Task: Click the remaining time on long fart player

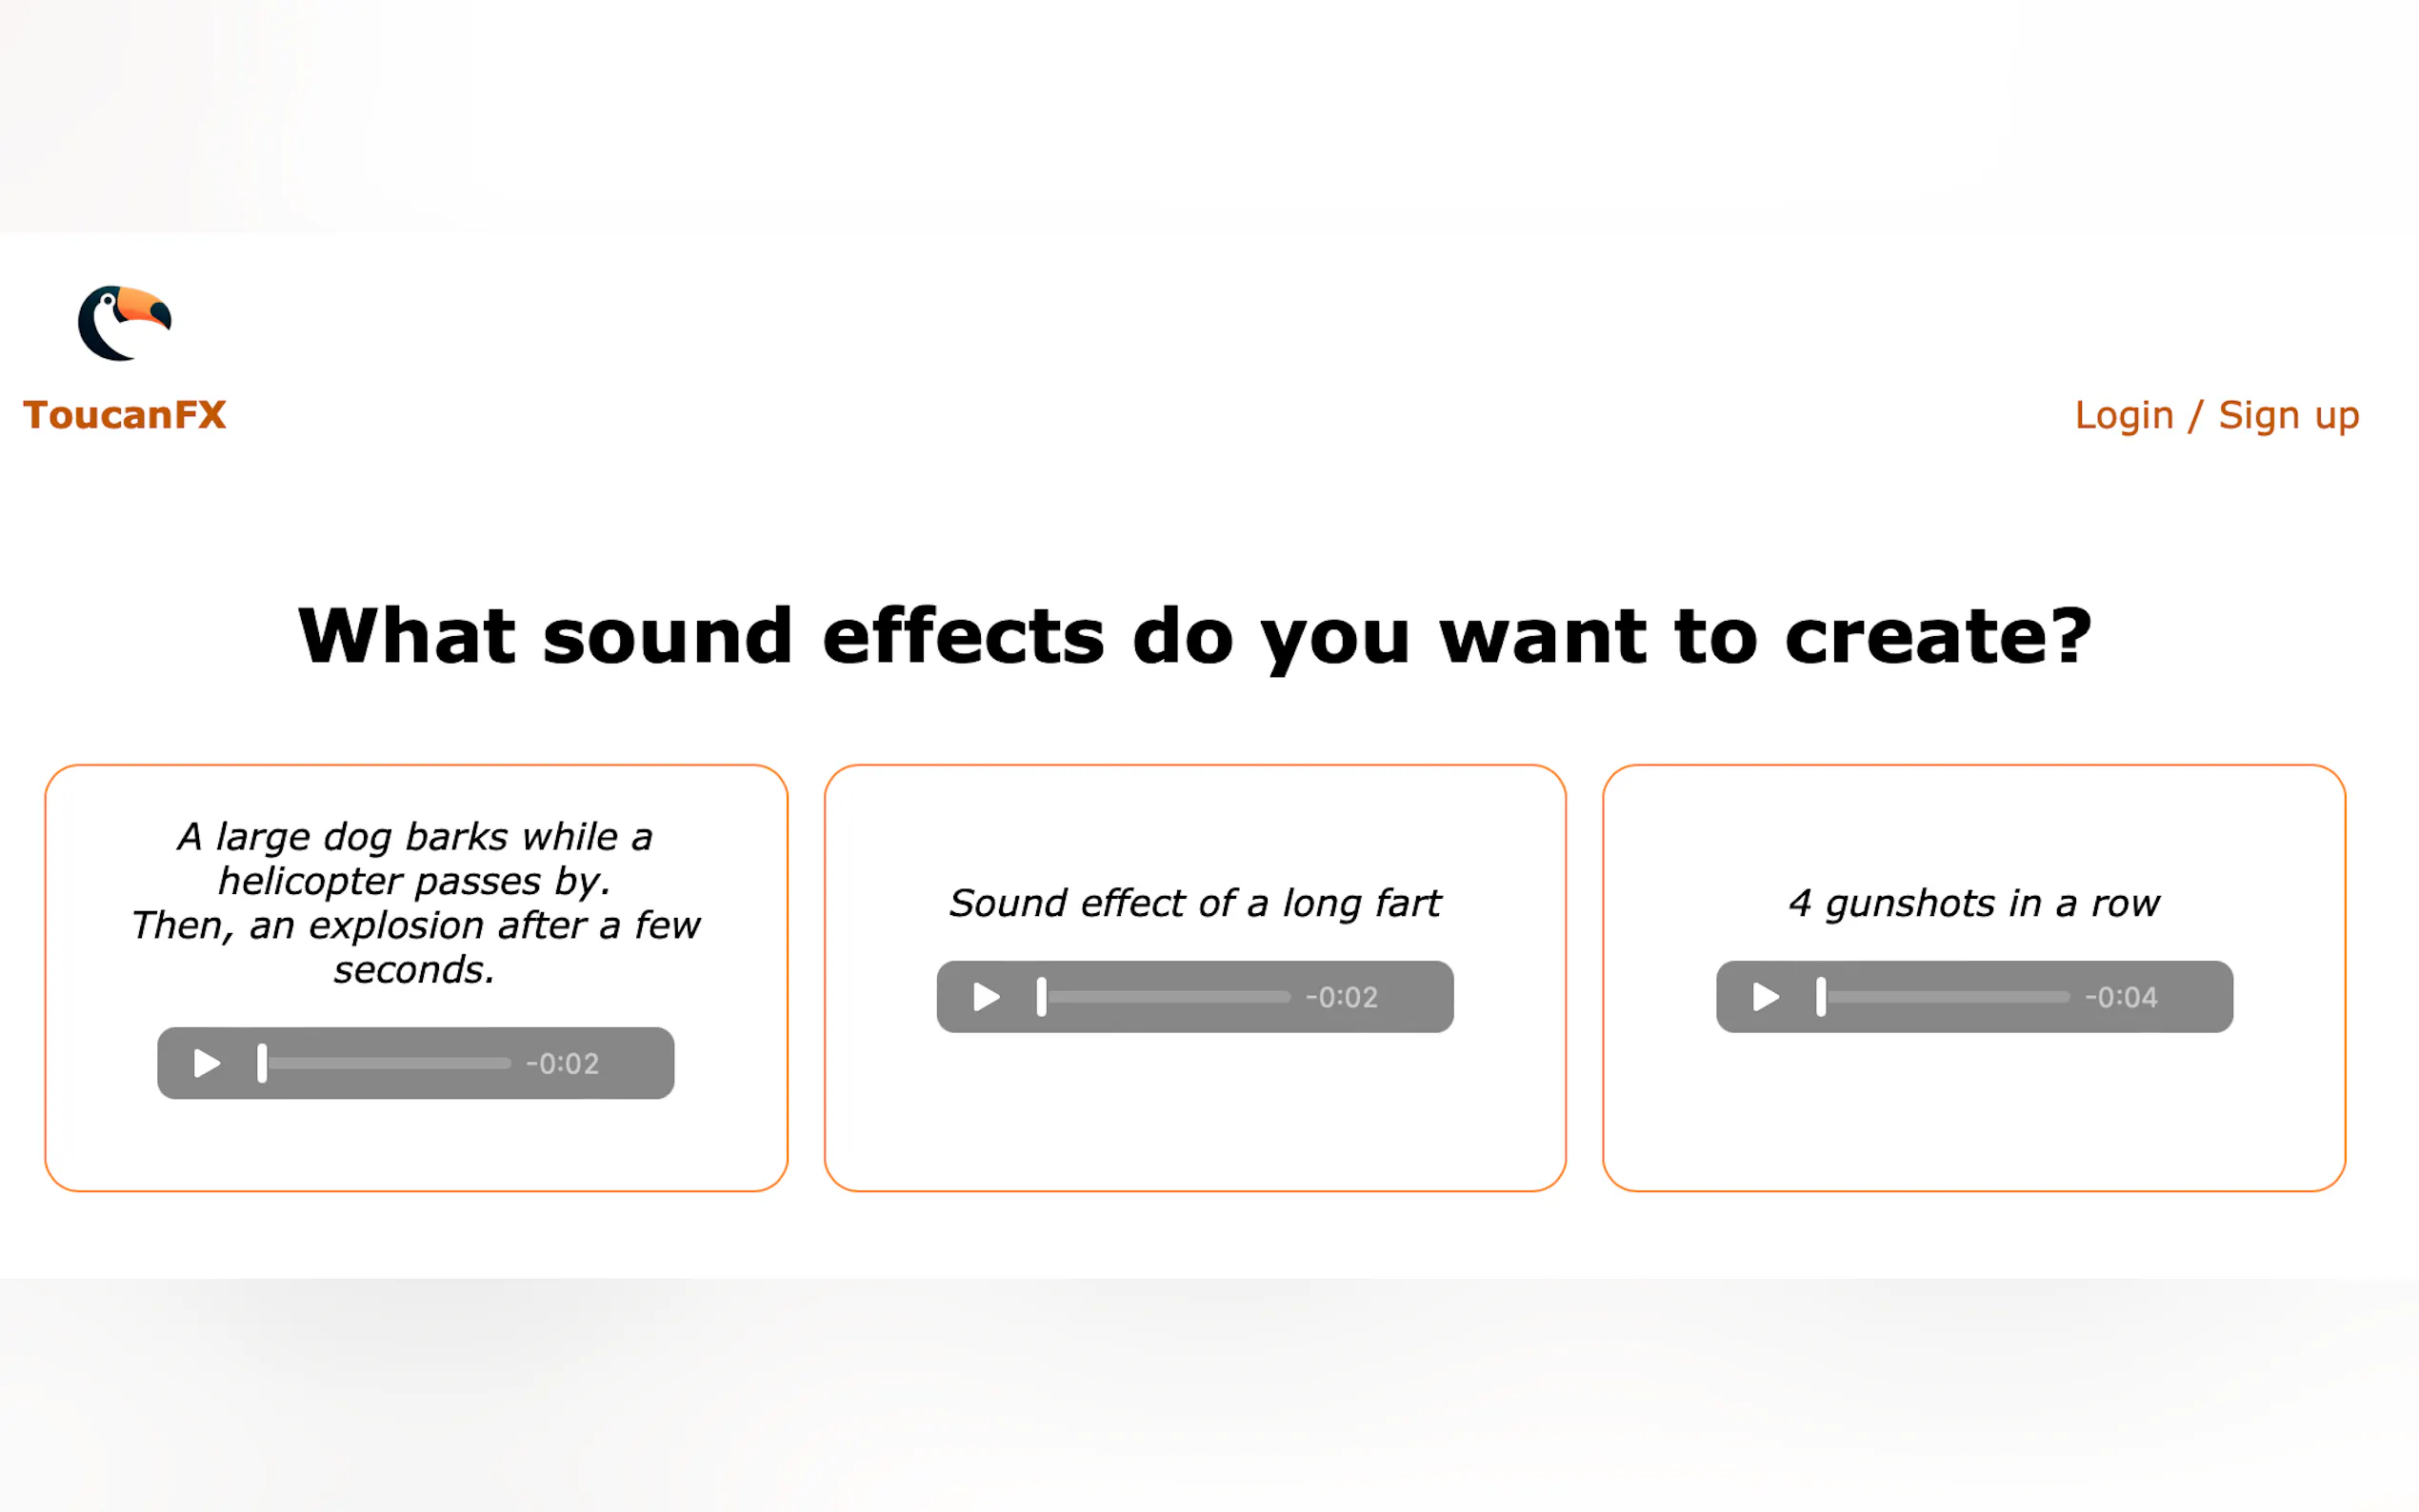Action: pyautogui.click(x=1341, y=997)
